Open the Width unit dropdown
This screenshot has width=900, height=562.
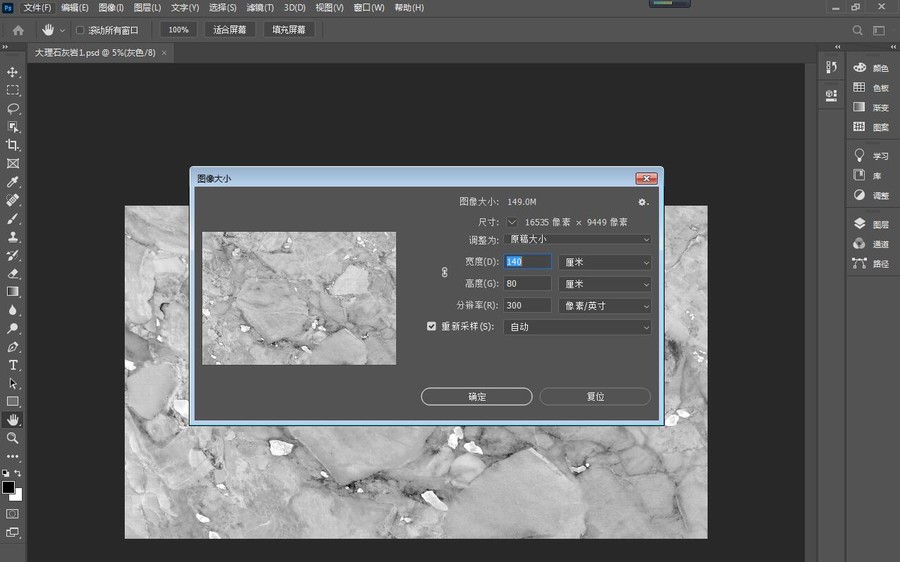click(605, 262)
